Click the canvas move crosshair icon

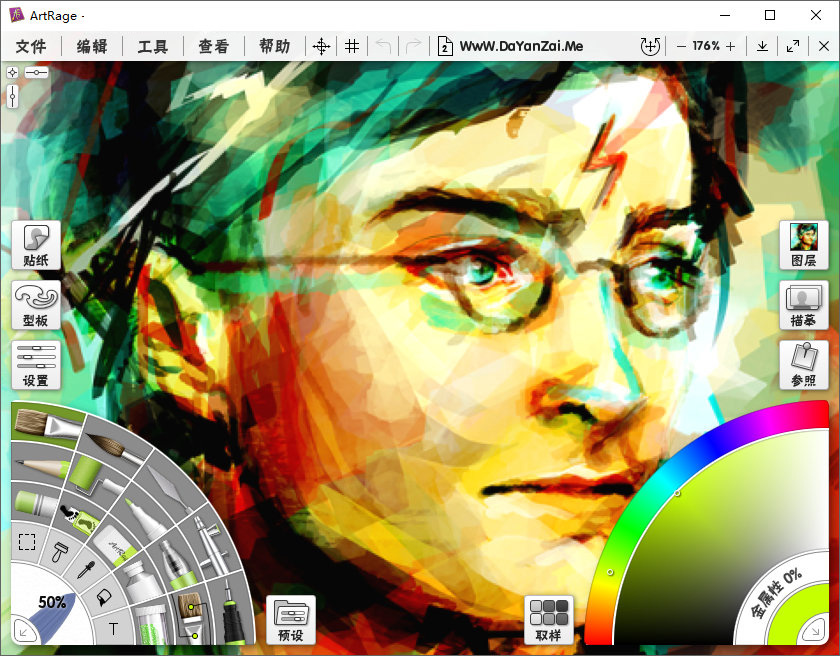(x=321, y=47)
